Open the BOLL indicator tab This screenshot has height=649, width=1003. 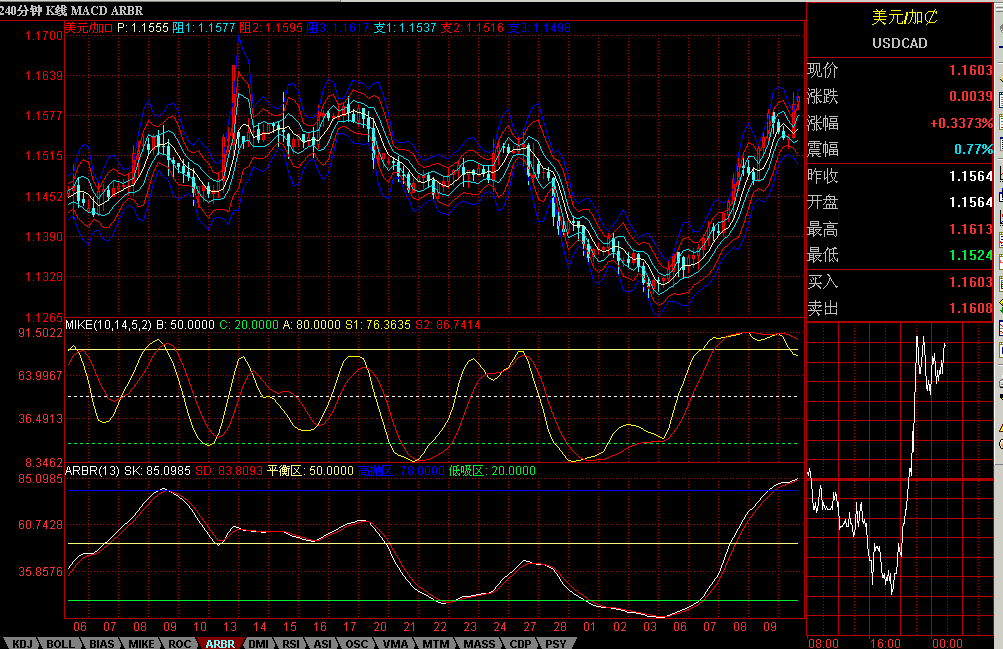[x=60, y=643]
